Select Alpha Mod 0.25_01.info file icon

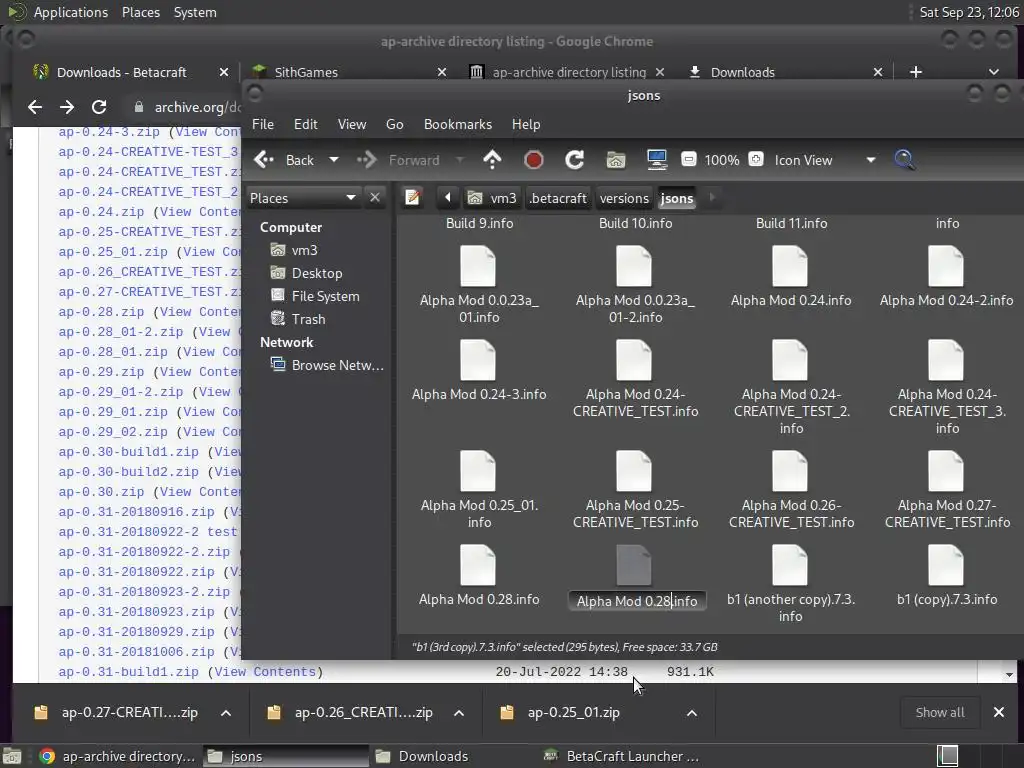tap(478, 472)
